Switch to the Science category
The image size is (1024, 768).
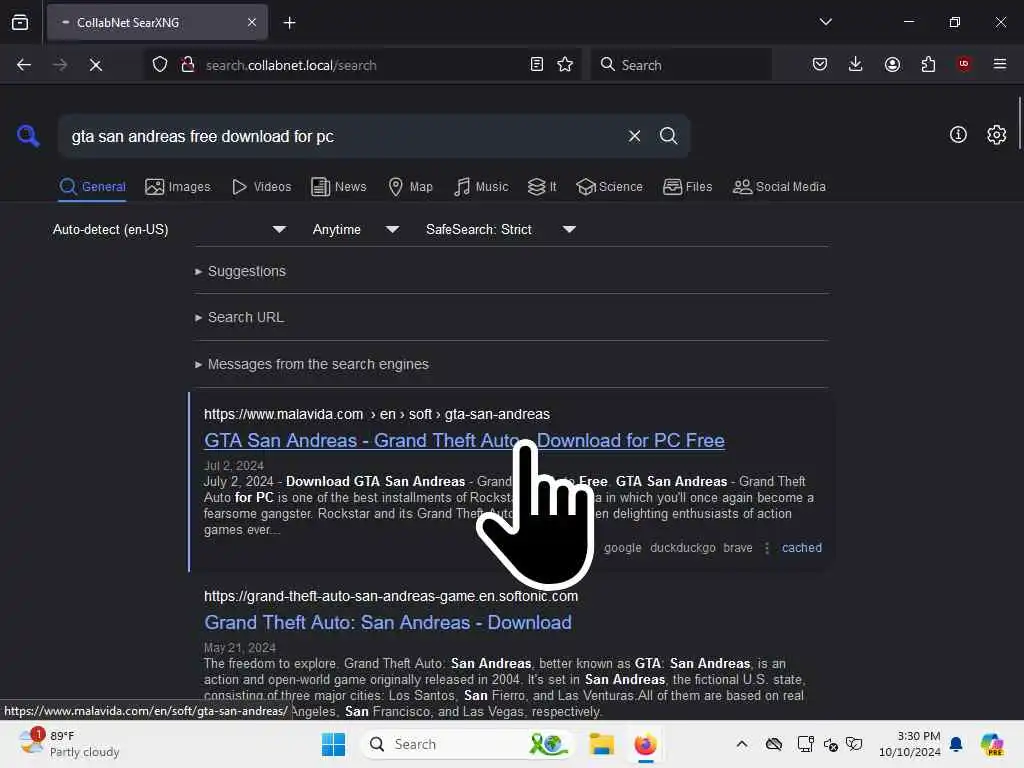pyautogui.click(x=609, y=187)
